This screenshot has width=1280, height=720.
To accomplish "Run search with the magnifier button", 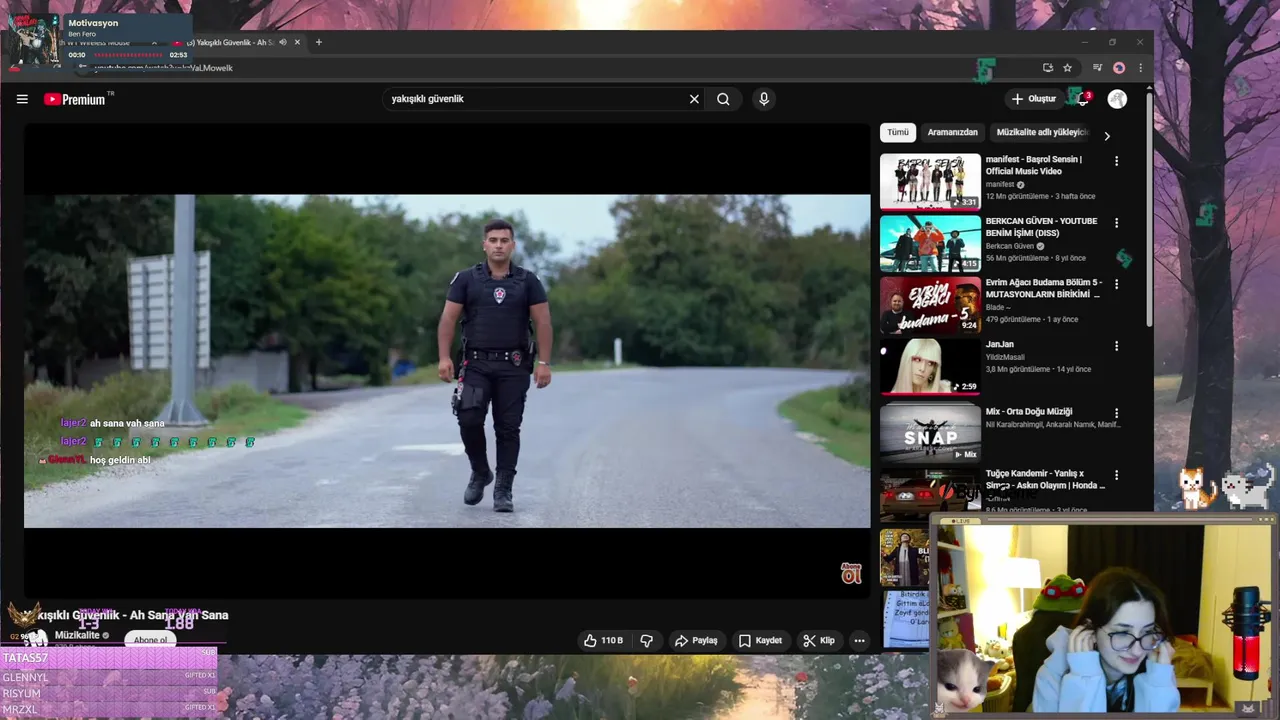I will (723, 99).
